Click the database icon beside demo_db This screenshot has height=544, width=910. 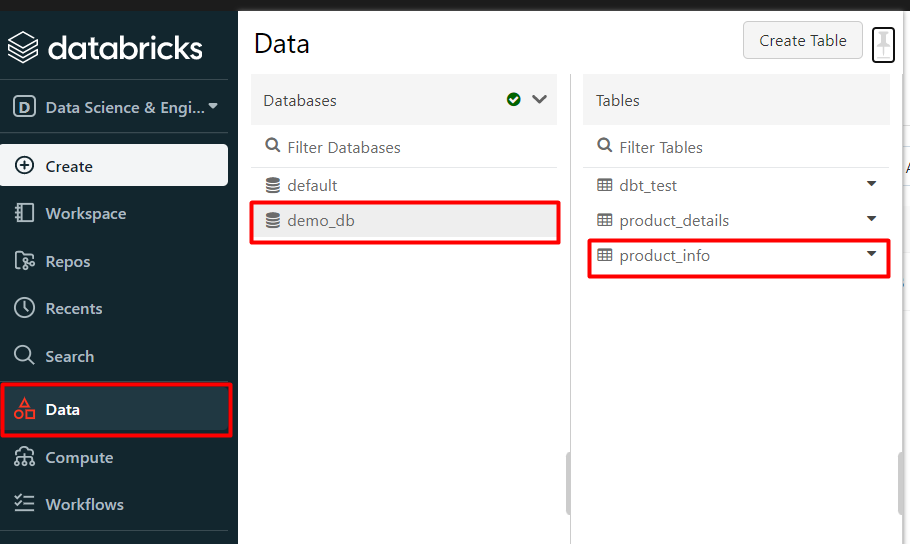[273, 220]
